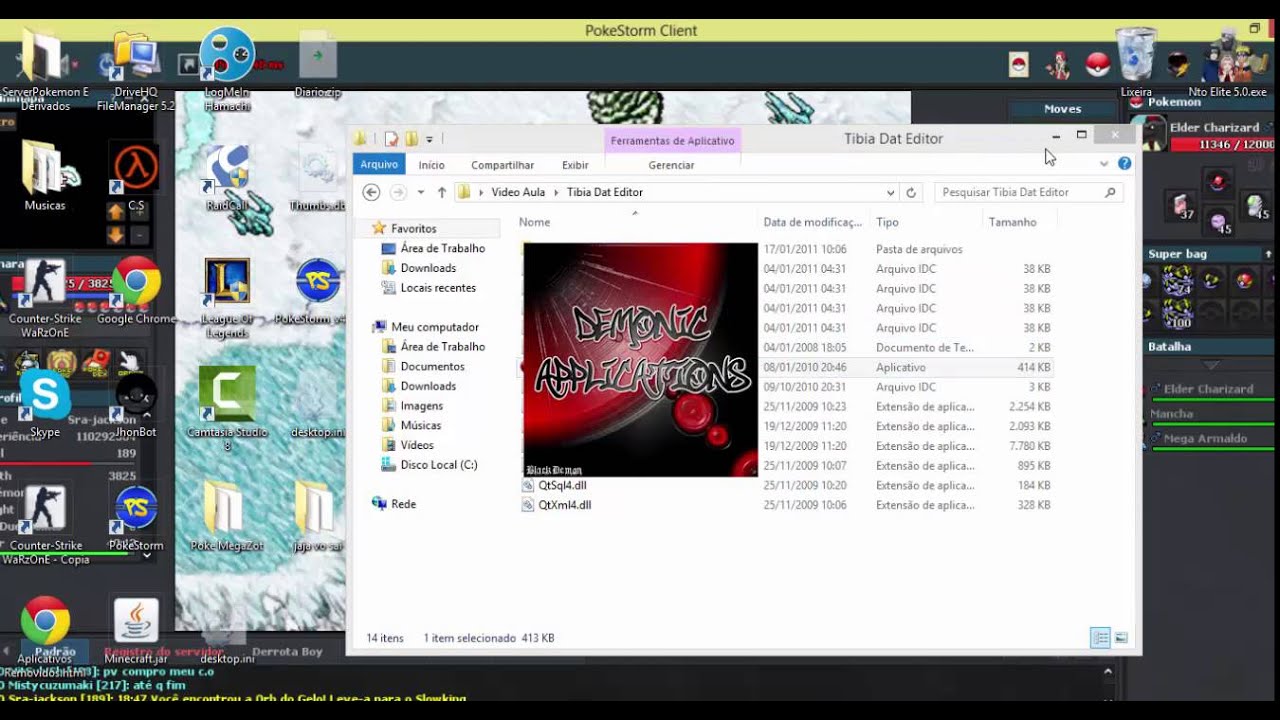This screenshot has height=720, width=1280.
Task: Open the Gerenciar ribbon tab
Action: pyautogui.click(x=671, y=165)
